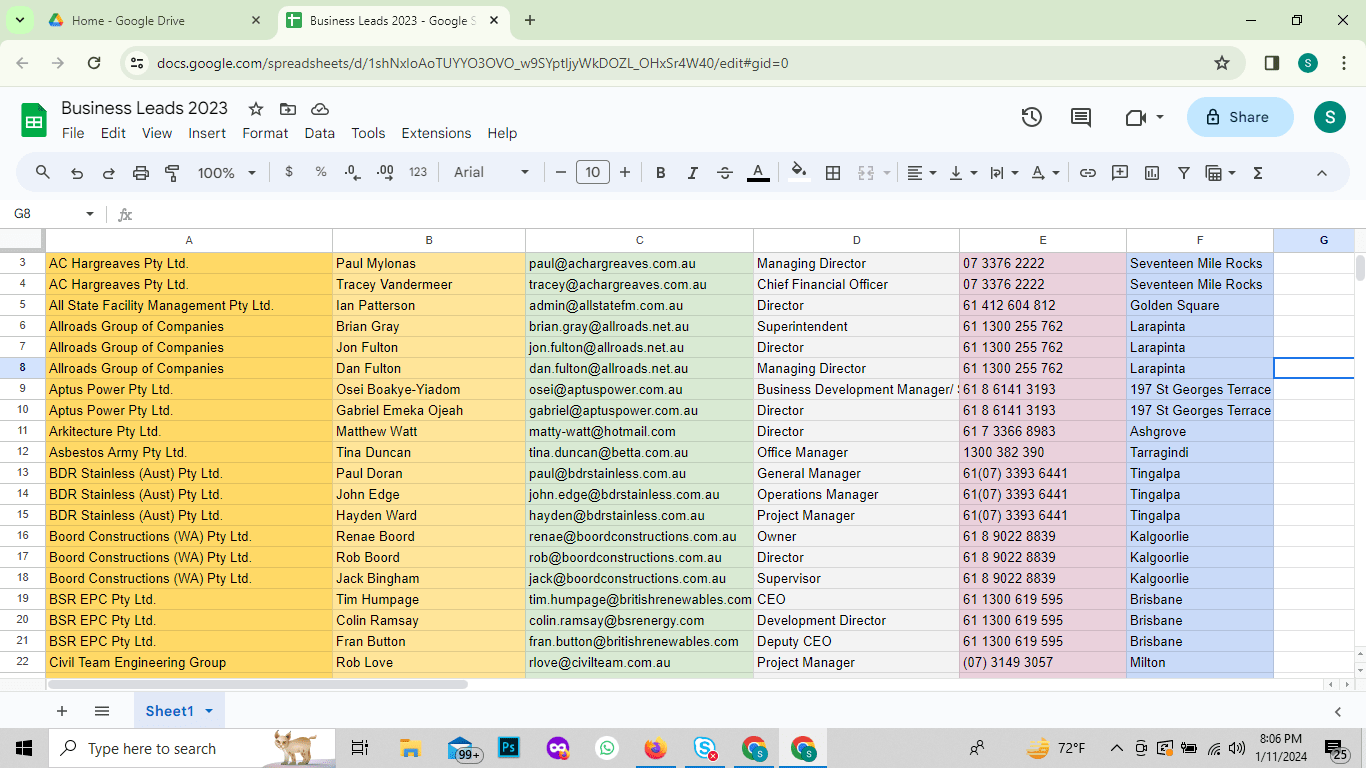Open the Insert menu
Viewport: 1366px width, 768px height.
click(207, 133)
